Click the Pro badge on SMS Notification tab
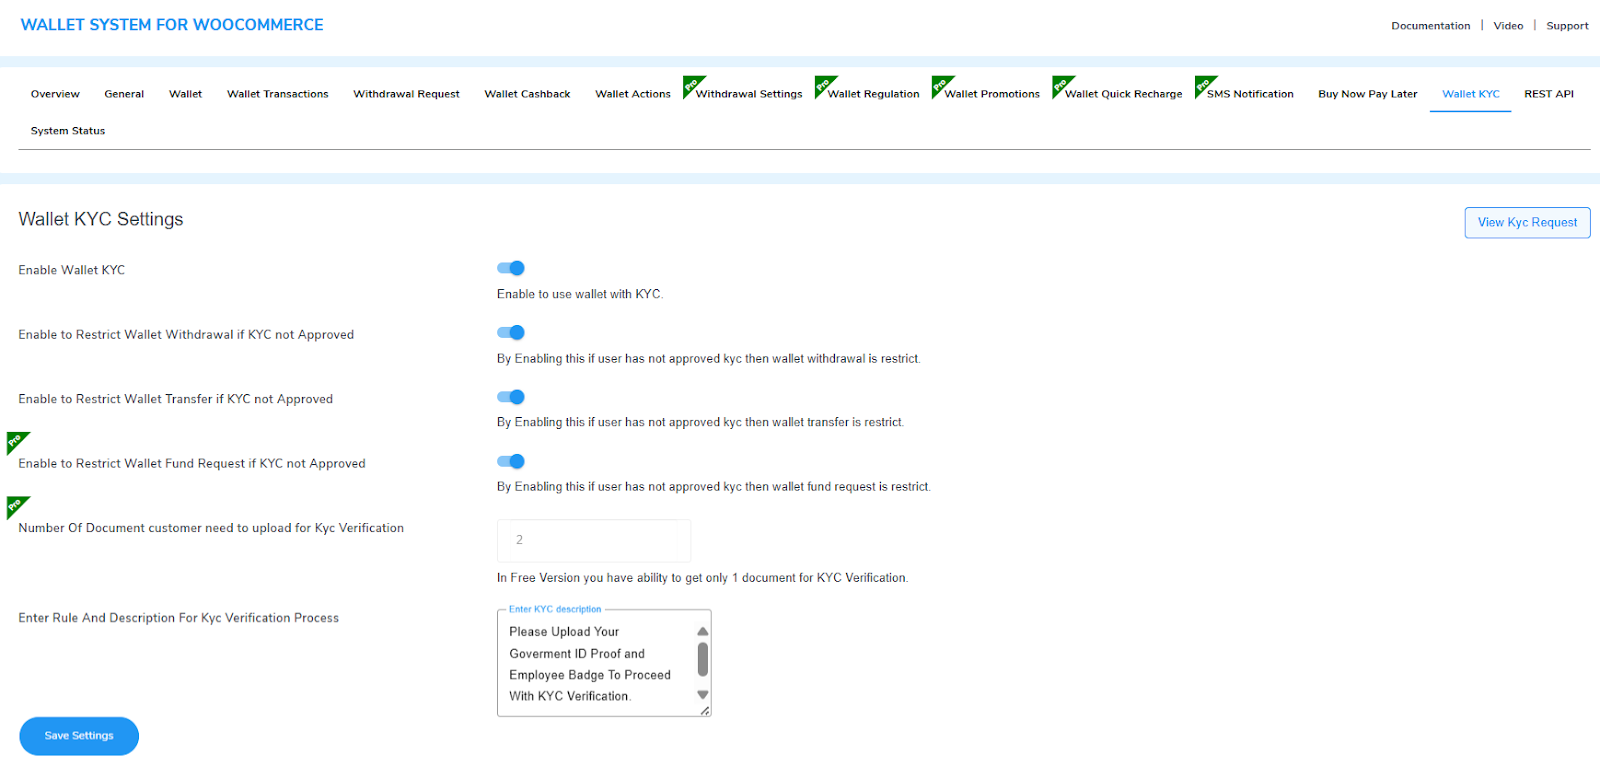The image size is (1600, 766). pos(1204,85)
